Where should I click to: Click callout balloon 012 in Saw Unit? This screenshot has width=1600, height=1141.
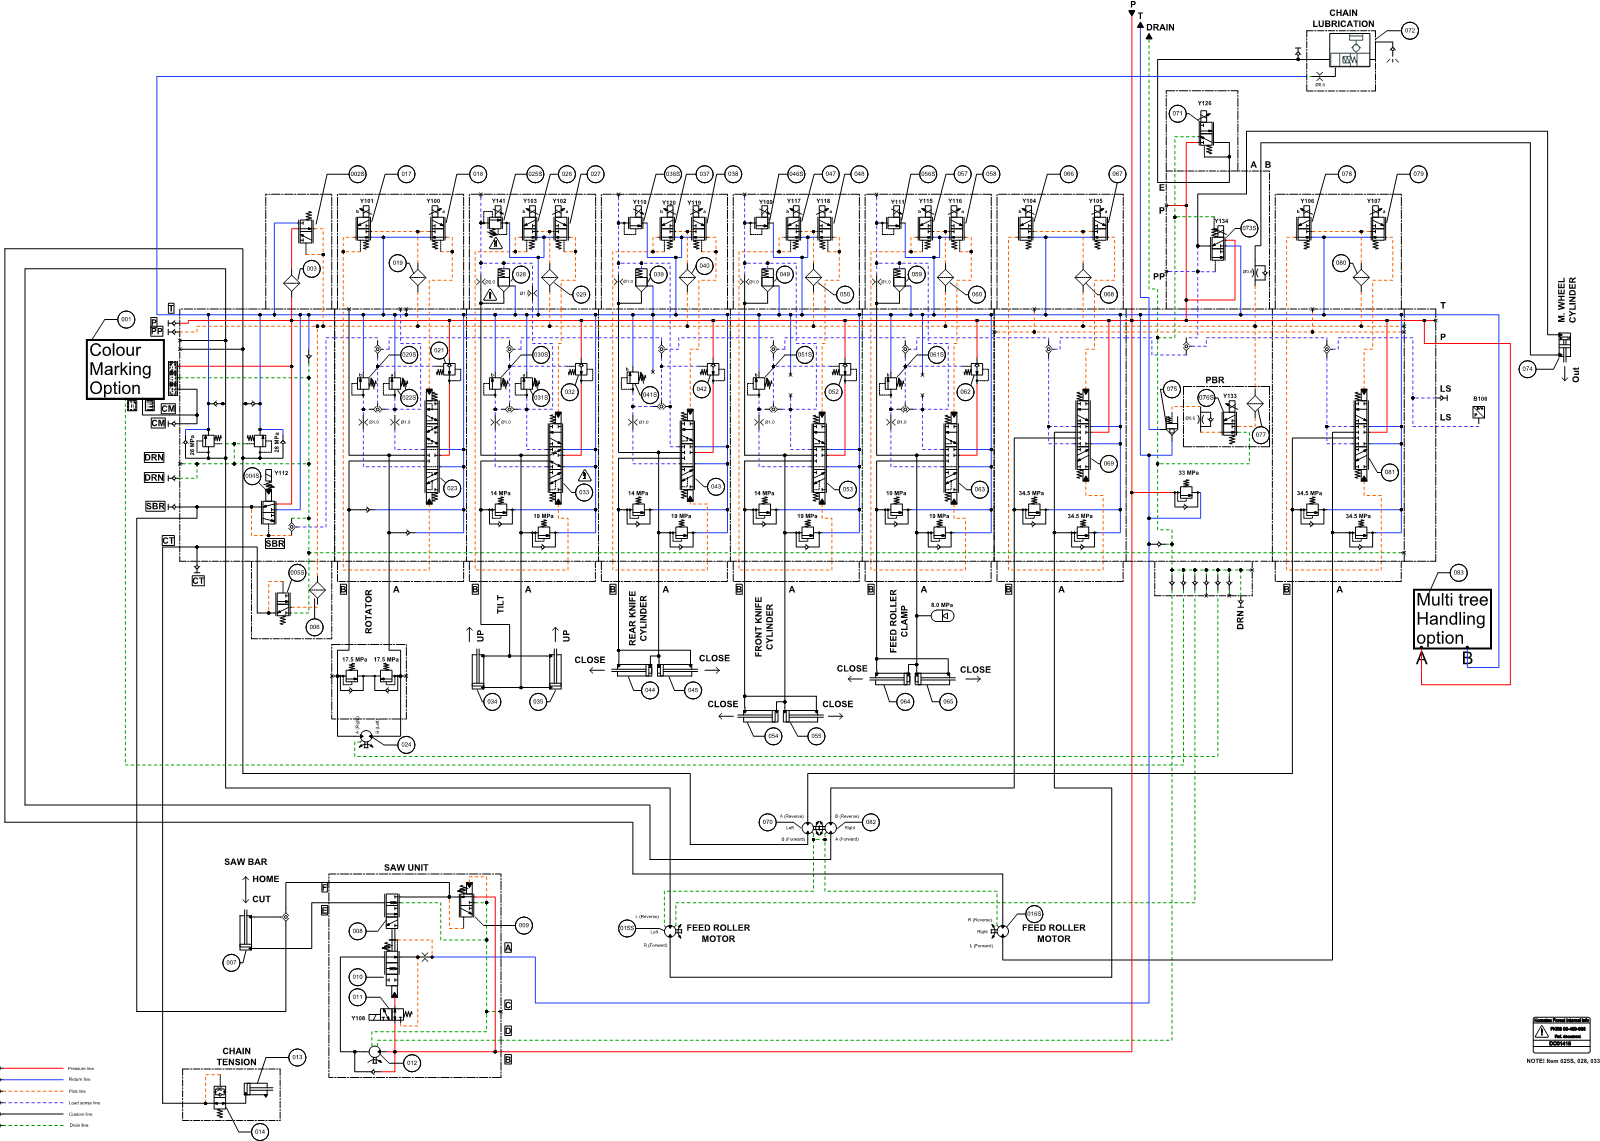412,1063
